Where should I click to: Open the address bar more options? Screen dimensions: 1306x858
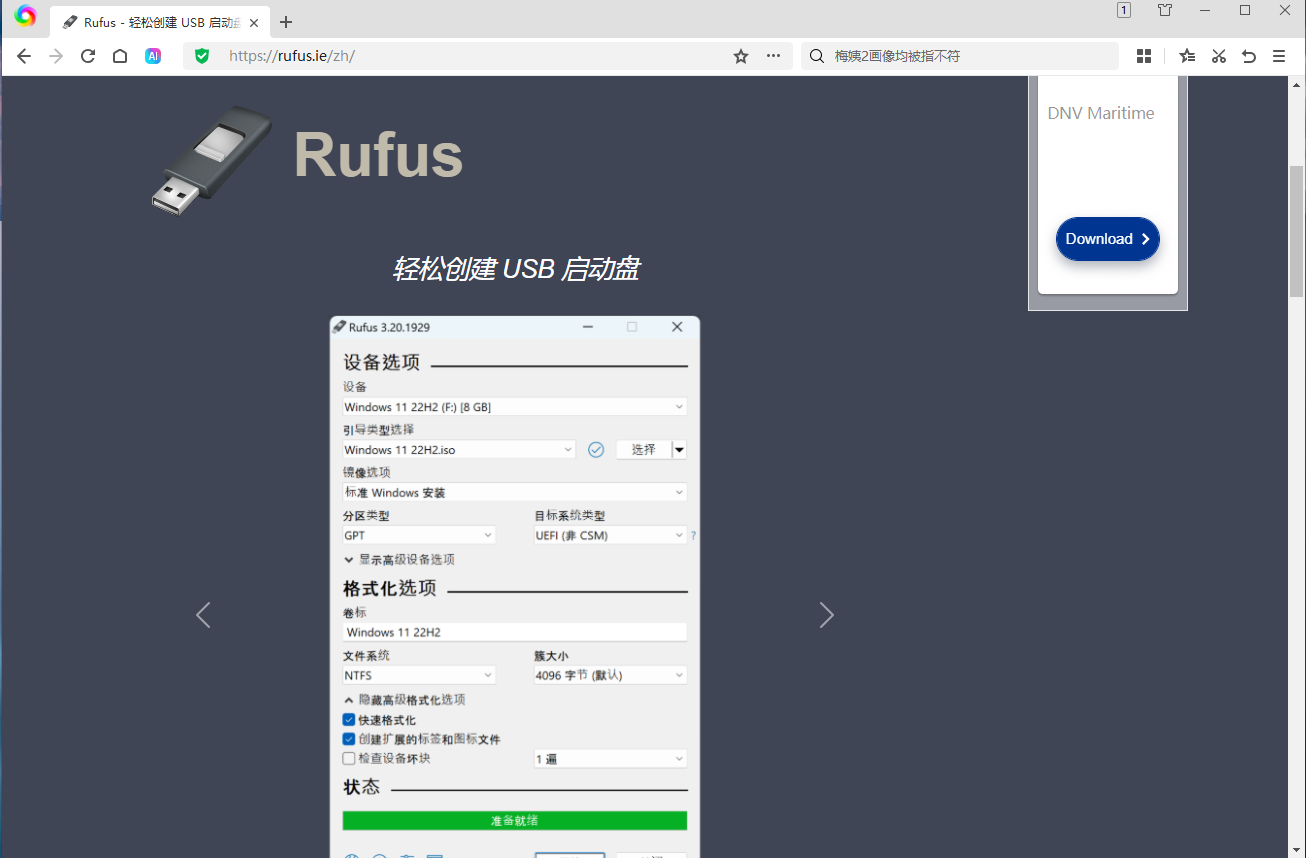point(773,56)
